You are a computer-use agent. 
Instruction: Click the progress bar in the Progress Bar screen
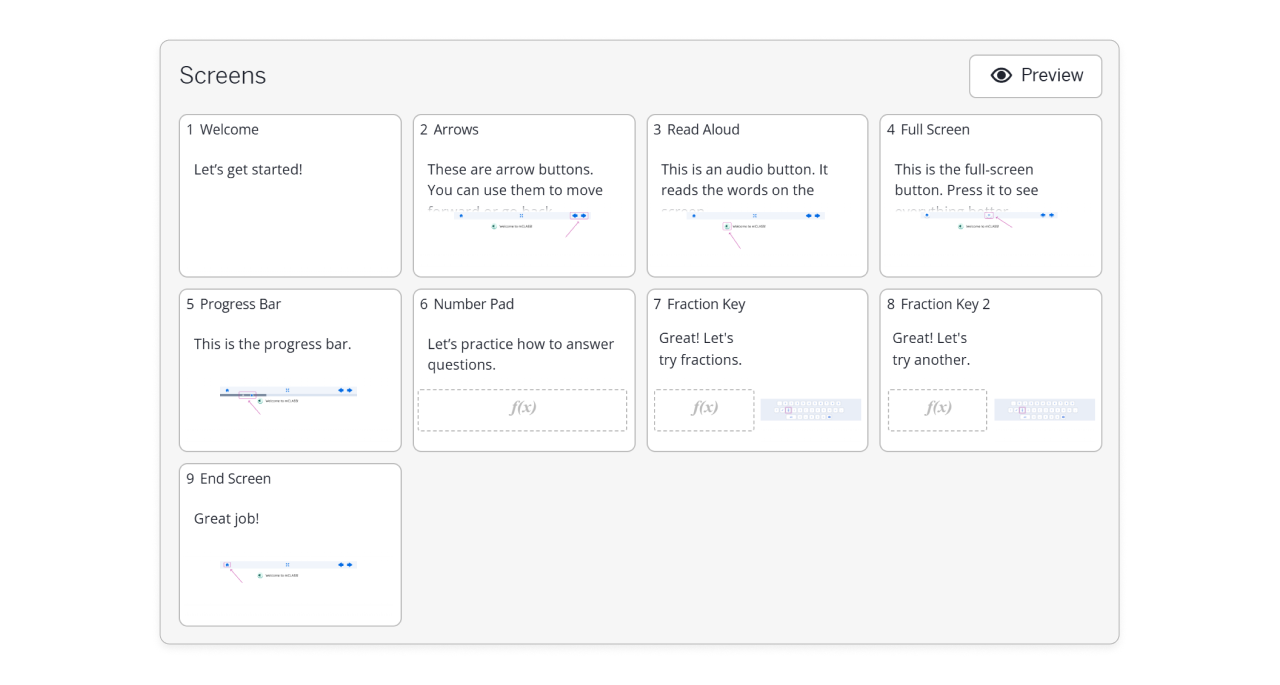247,395
